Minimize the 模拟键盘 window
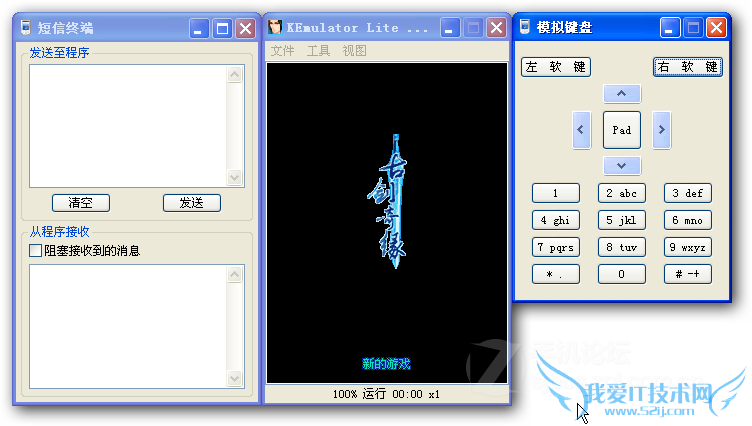Image resolution: width=752 pixels, height=426 pixels. (670, 27)
